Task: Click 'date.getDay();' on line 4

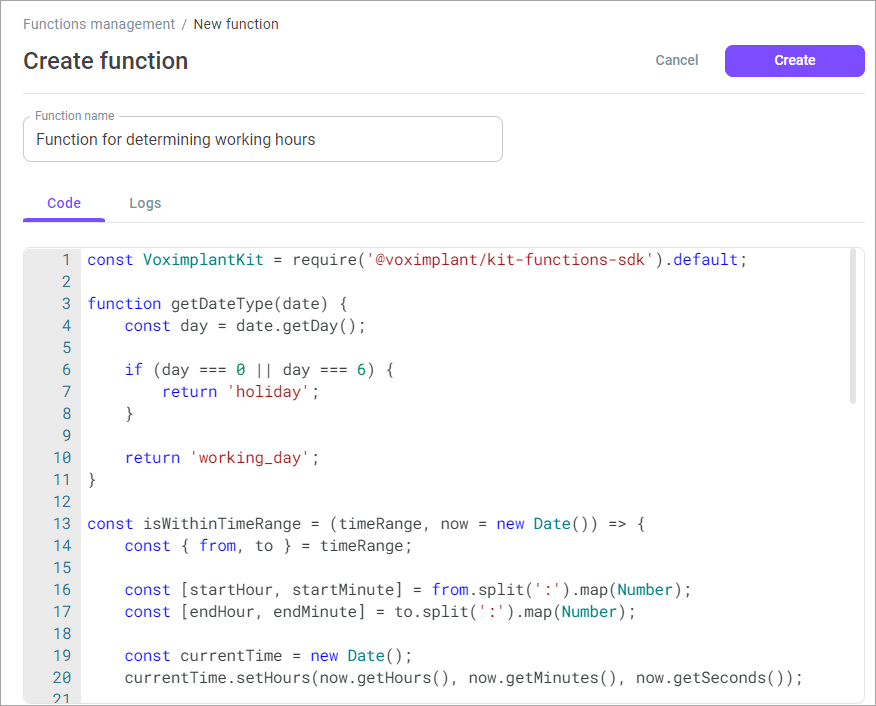Action: coord(301,326)
